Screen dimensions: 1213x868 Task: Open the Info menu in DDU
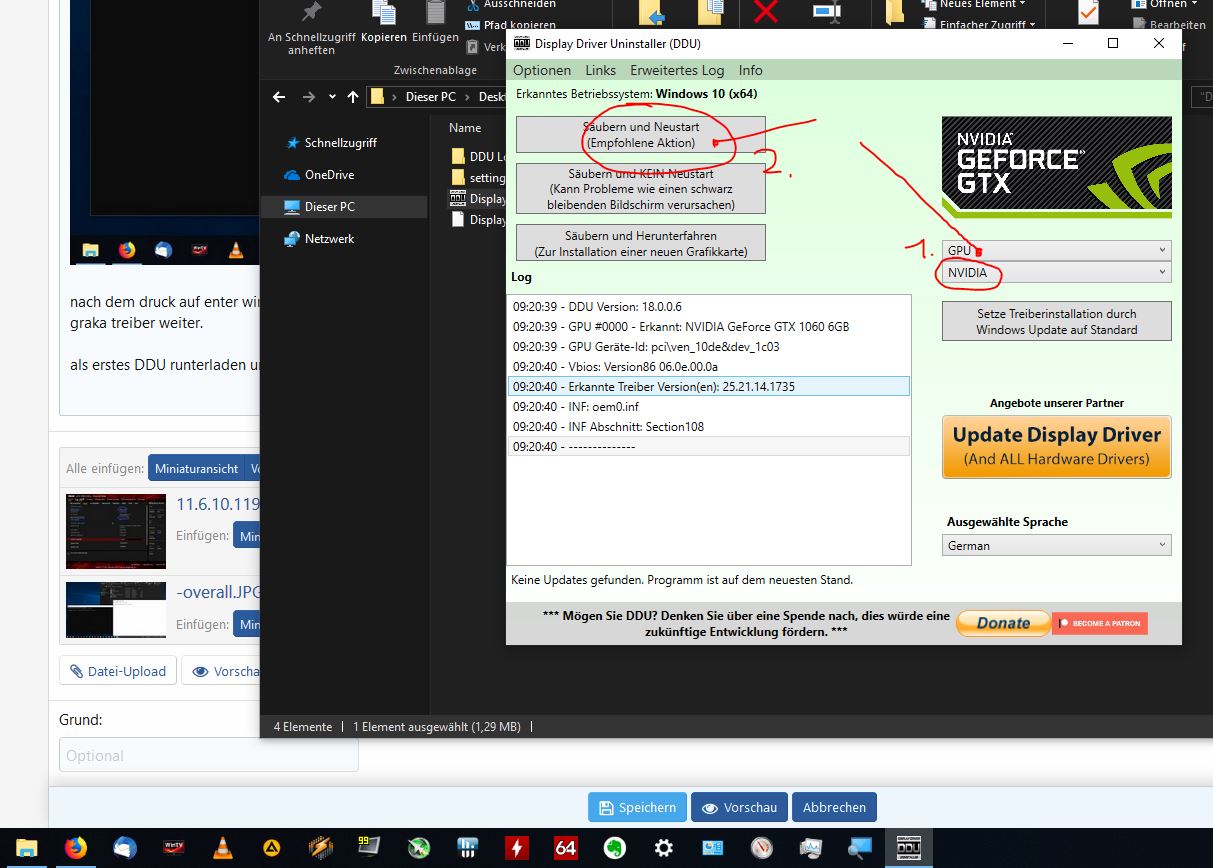[750, 70]
